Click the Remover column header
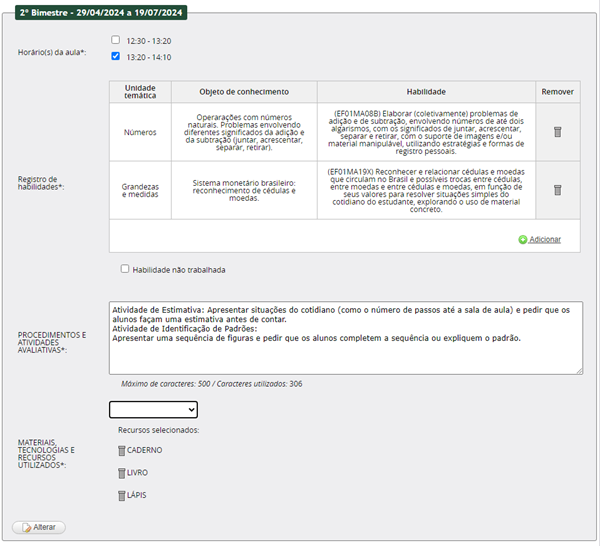Image resolution: width=600 pixels, height=546 pixels. coord(557,91)
